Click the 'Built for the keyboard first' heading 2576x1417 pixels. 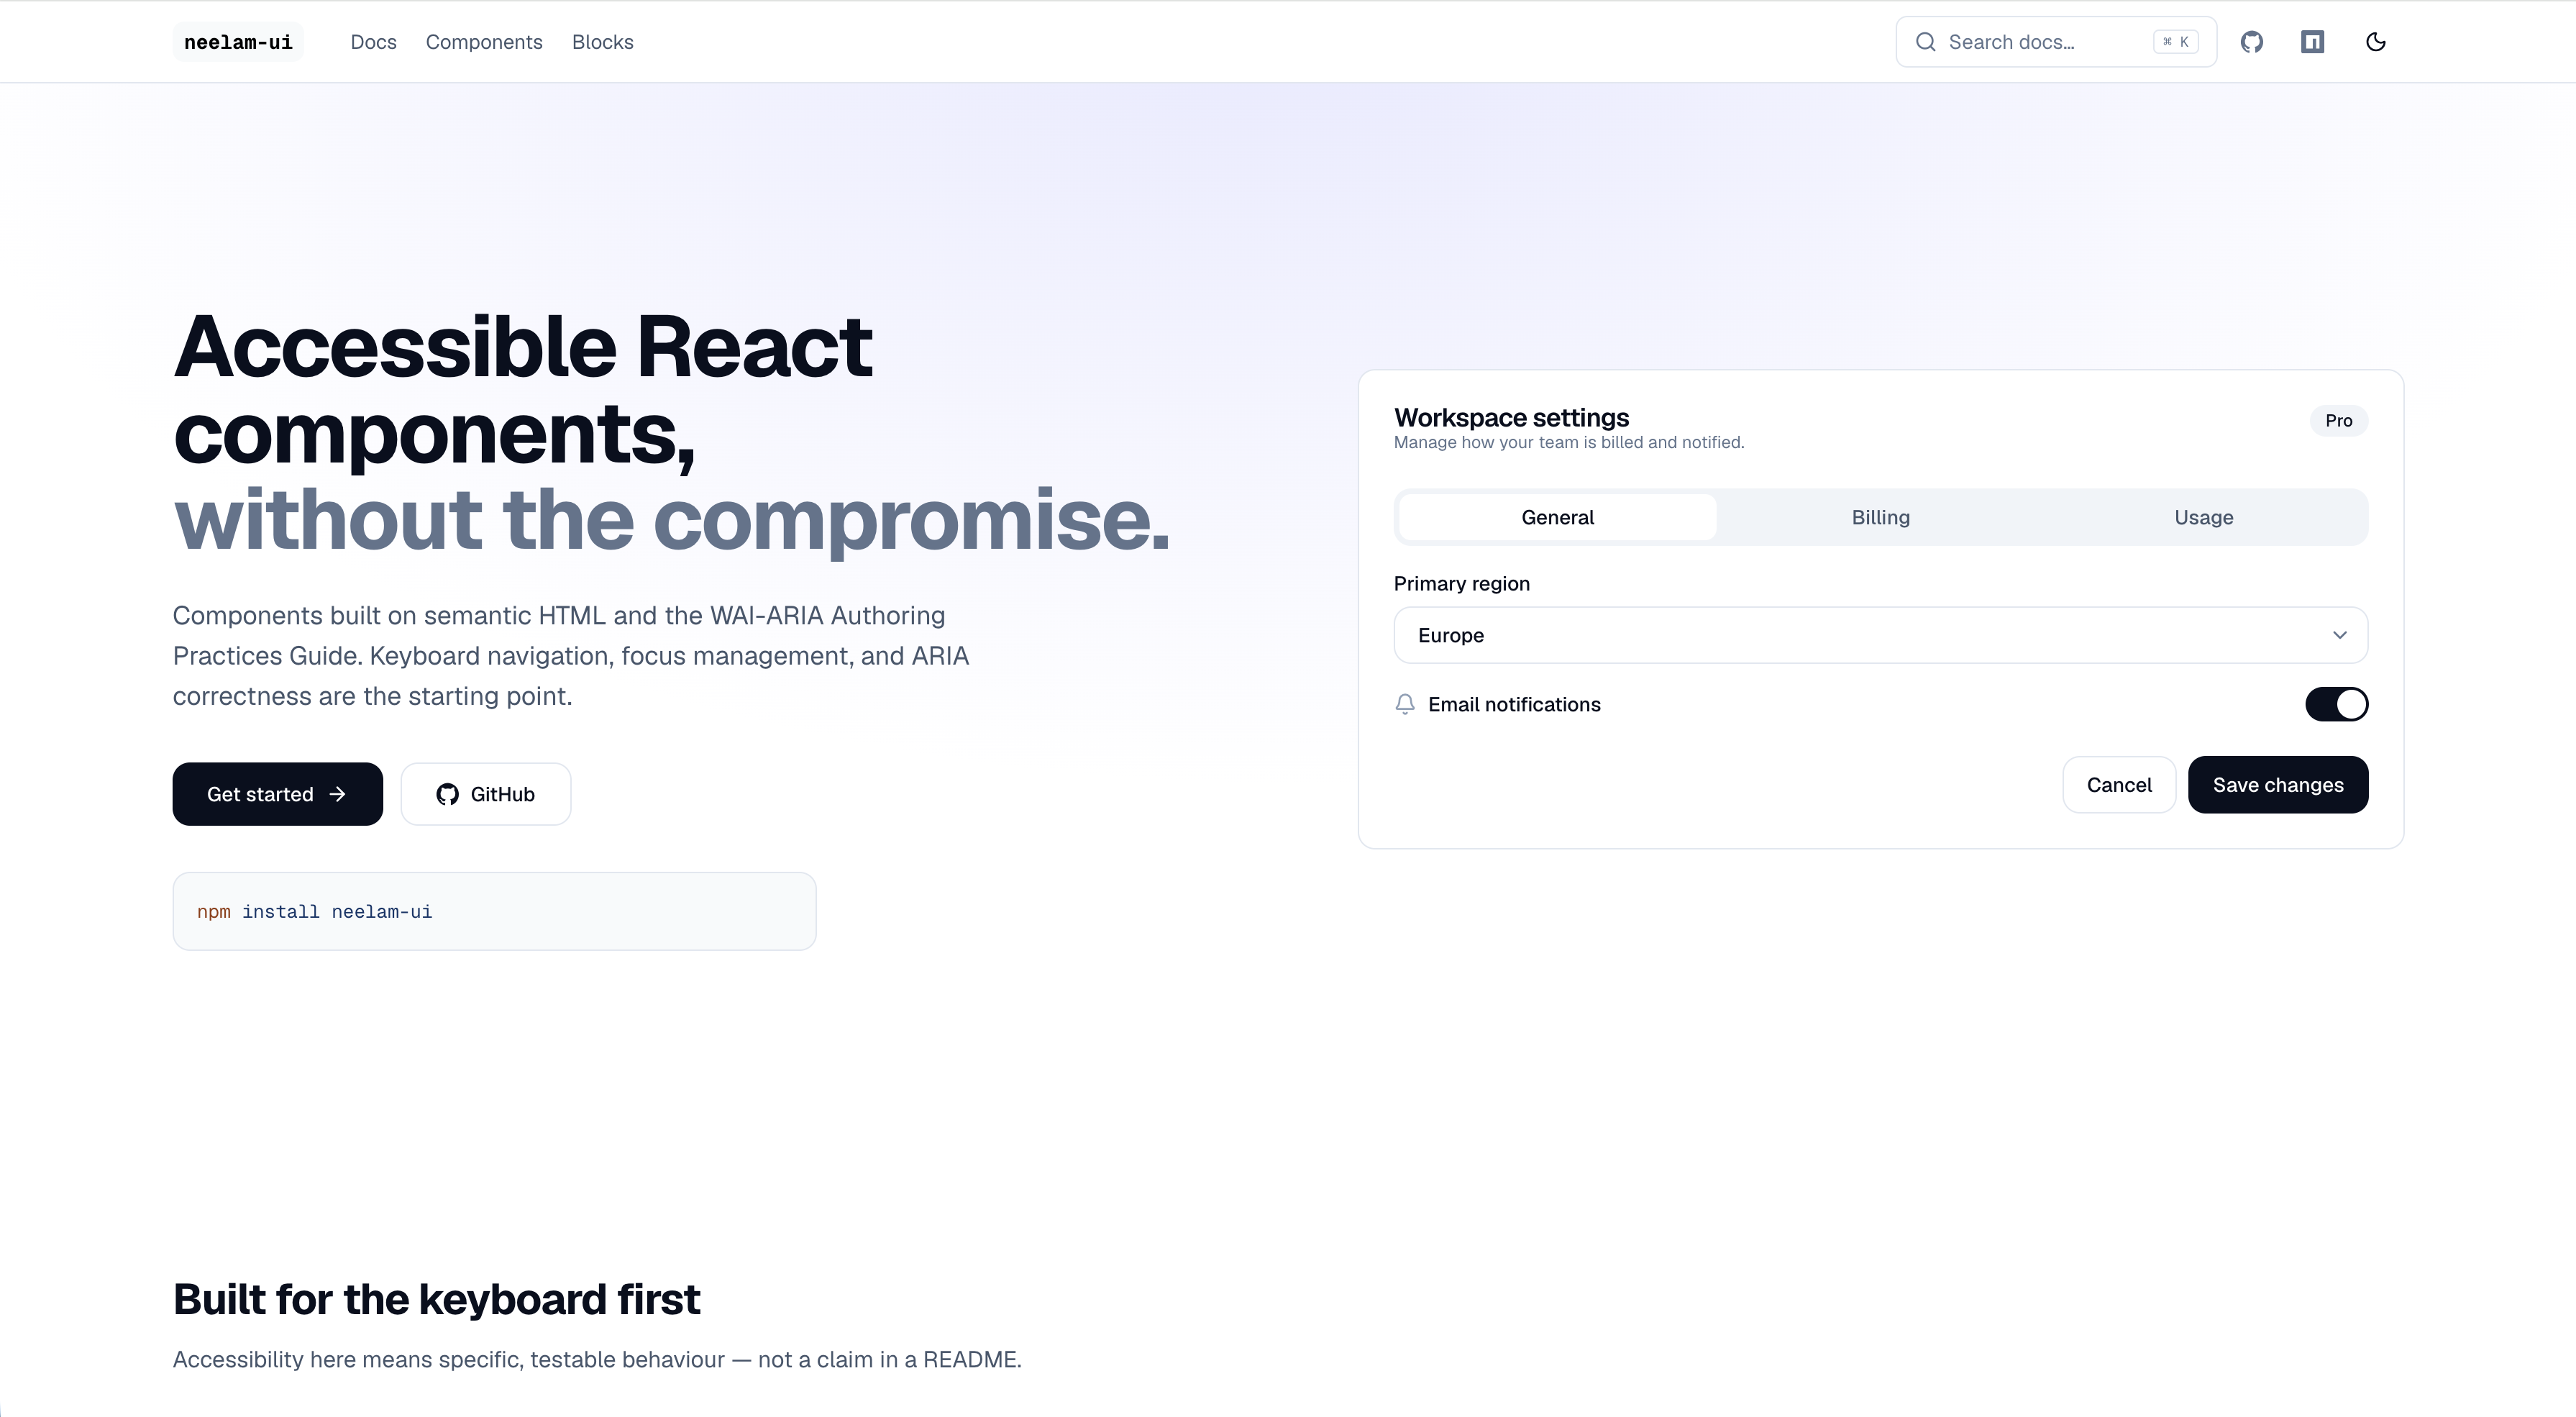coord(436,1299)
